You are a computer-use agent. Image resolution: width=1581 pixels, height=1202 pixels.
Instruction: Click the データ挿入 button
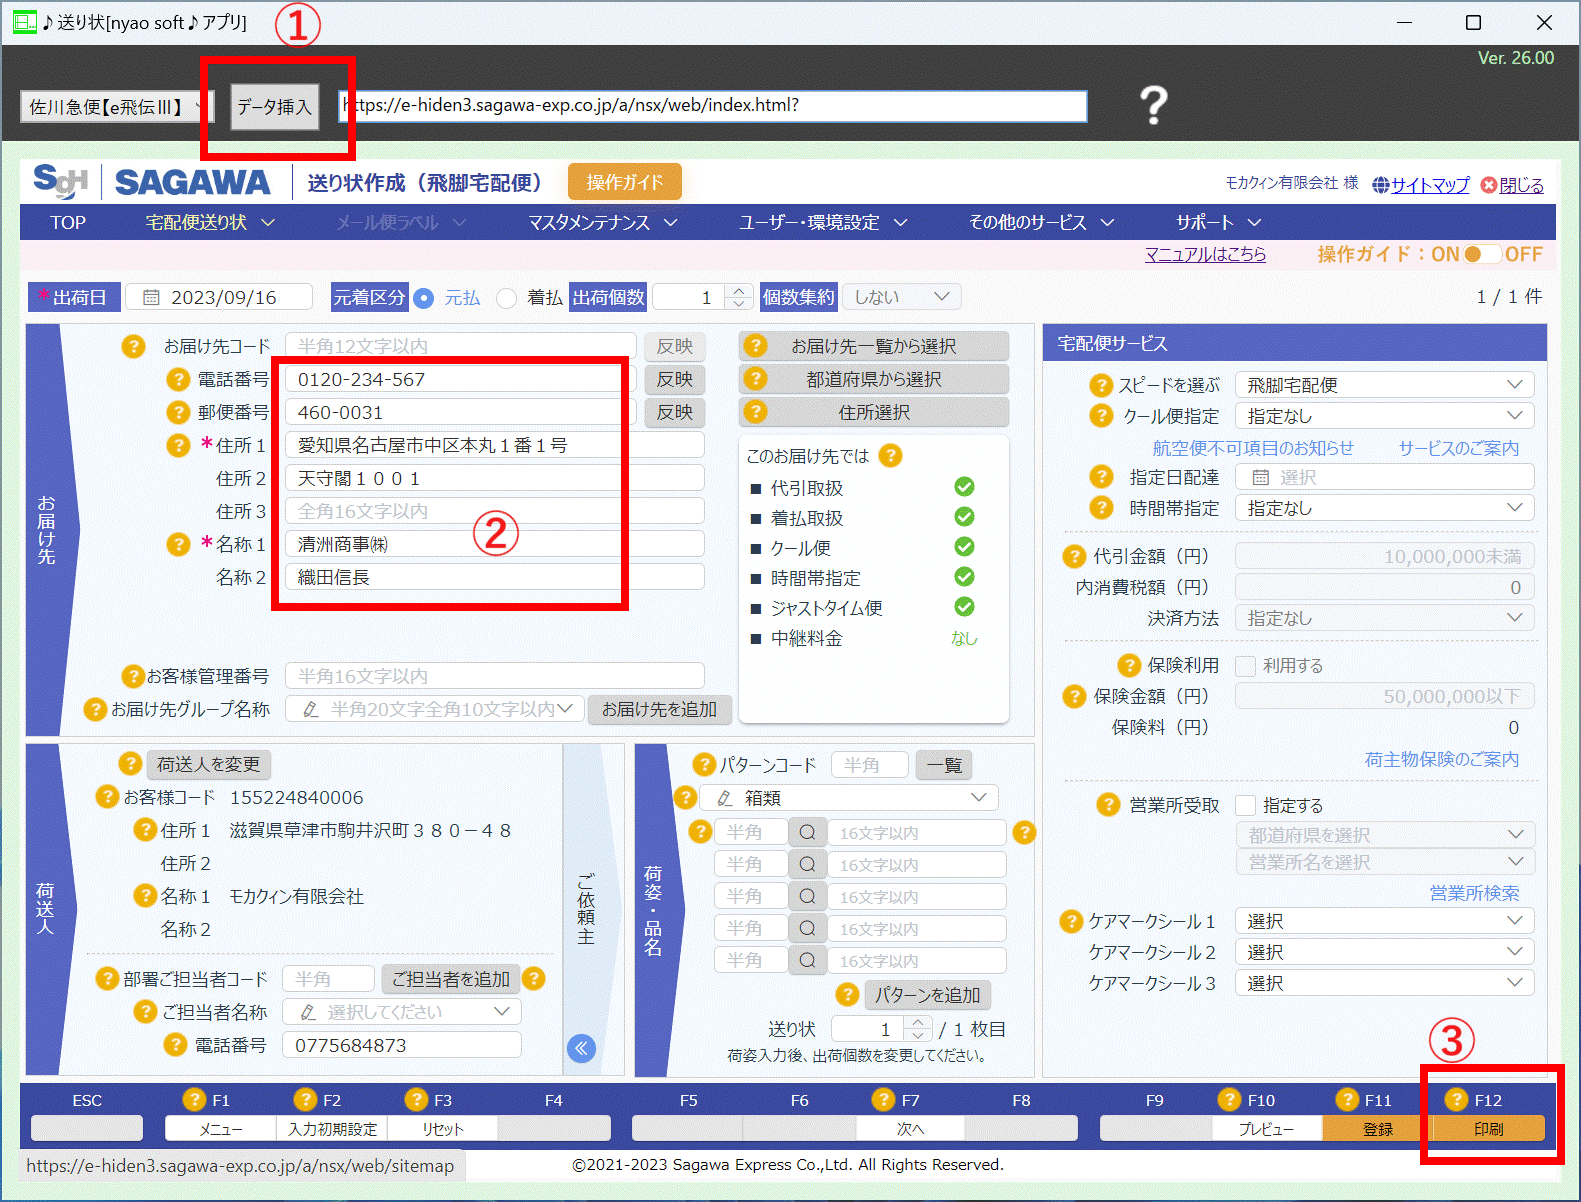tap(275, 107)
